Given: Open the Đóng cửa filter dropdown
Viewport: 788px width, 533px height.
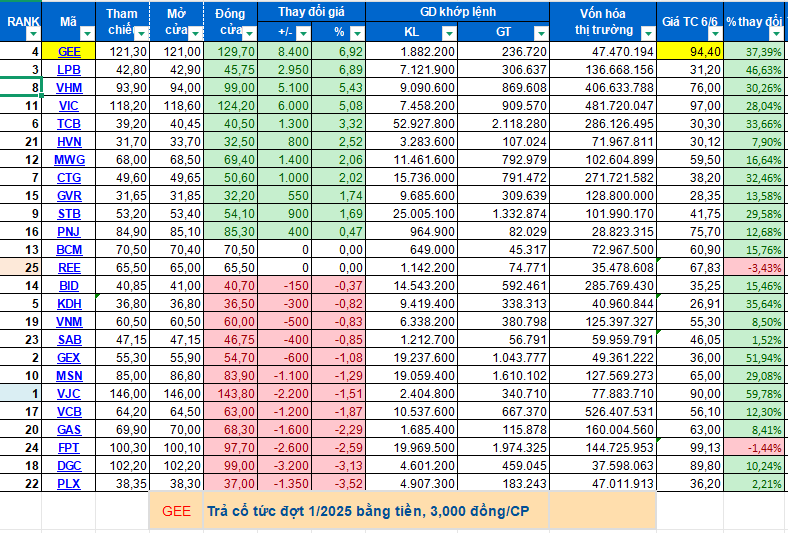Looking at the screenshot, I should tap(249, 34).
